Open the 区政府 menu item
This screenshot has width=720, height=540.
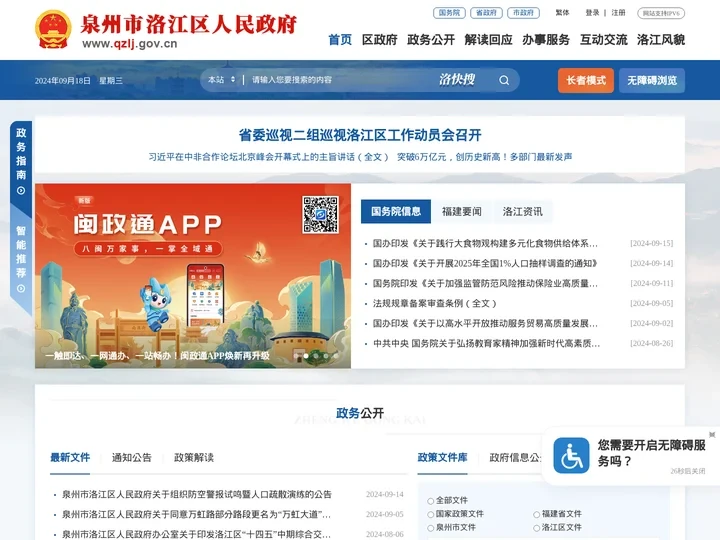click(x=379, y=40)
